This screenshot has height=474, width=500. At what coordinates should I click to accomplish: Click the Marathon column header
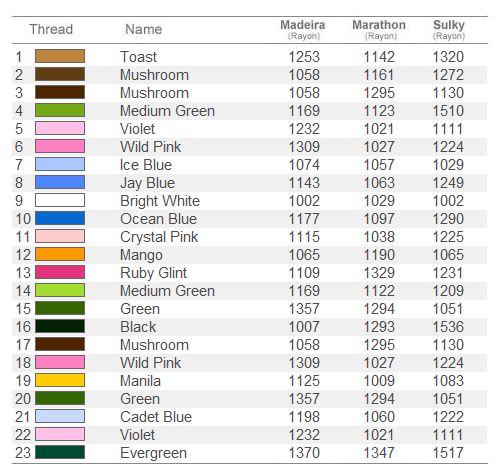(x=379, y=29)
